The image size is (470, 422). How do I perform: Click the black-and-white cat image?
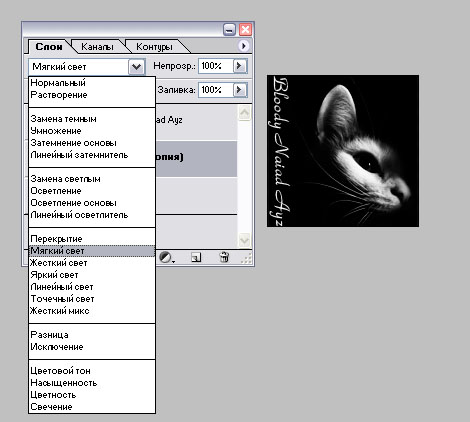coord(343,151)
